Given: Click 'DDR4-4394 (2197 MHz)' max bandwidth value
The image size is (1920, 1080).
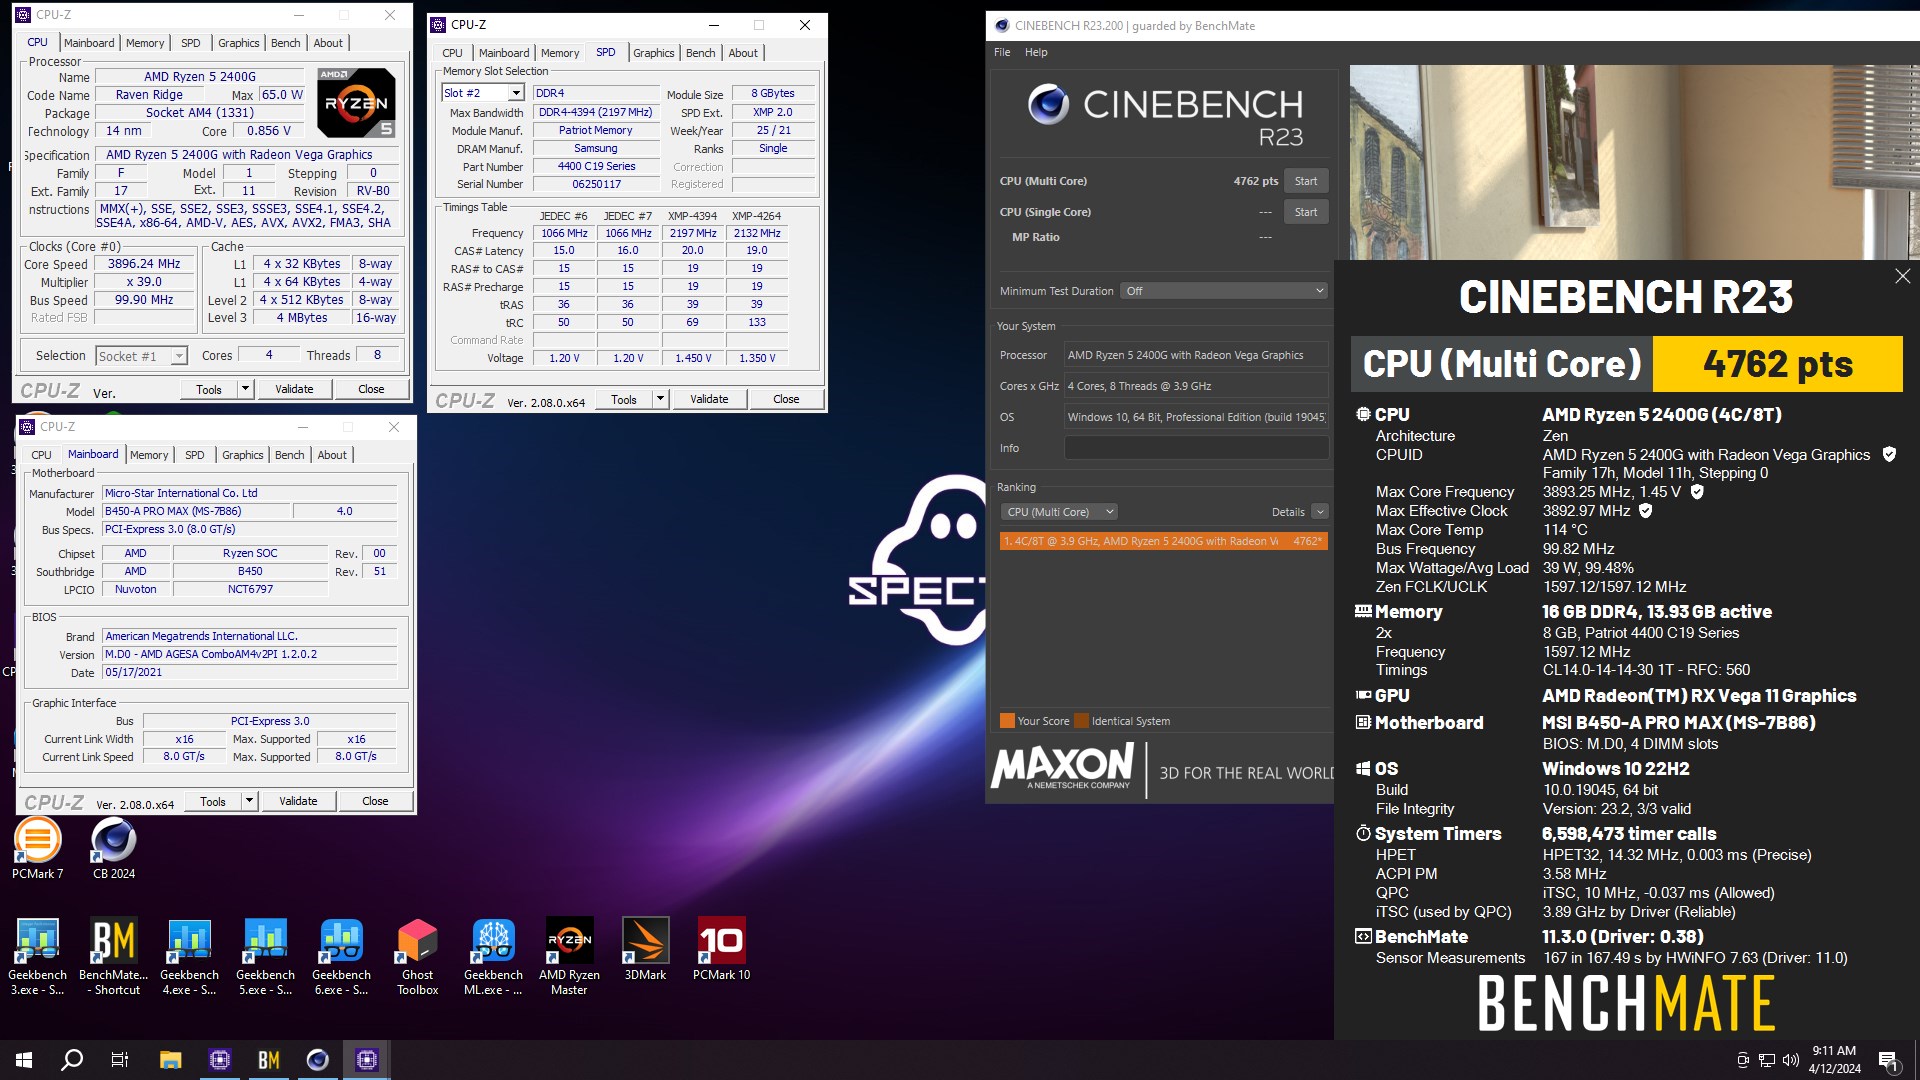Looking at the screenshot, I should click(595, 112).
